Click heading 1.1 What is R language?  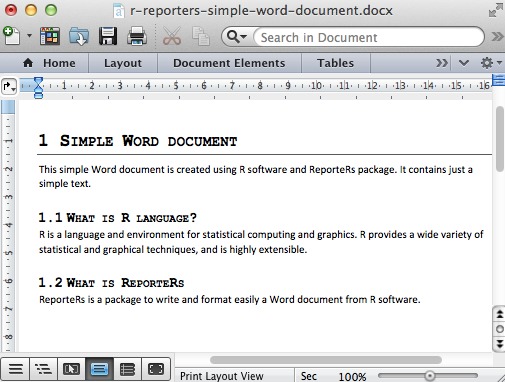tap(117, 218)
